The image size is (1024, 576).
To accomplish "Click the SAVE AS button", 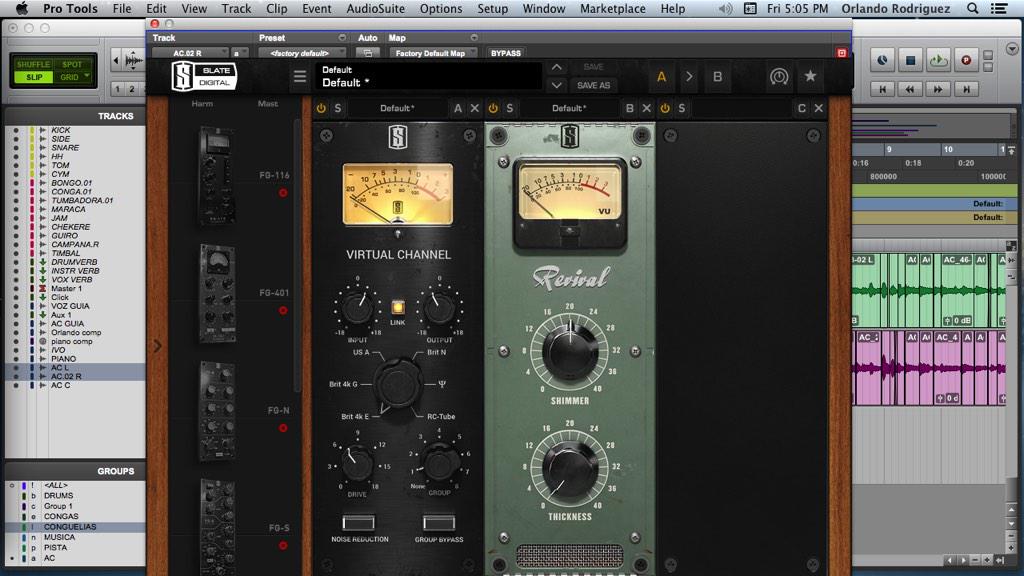I will pyautogui.click(x=593, y=85).
